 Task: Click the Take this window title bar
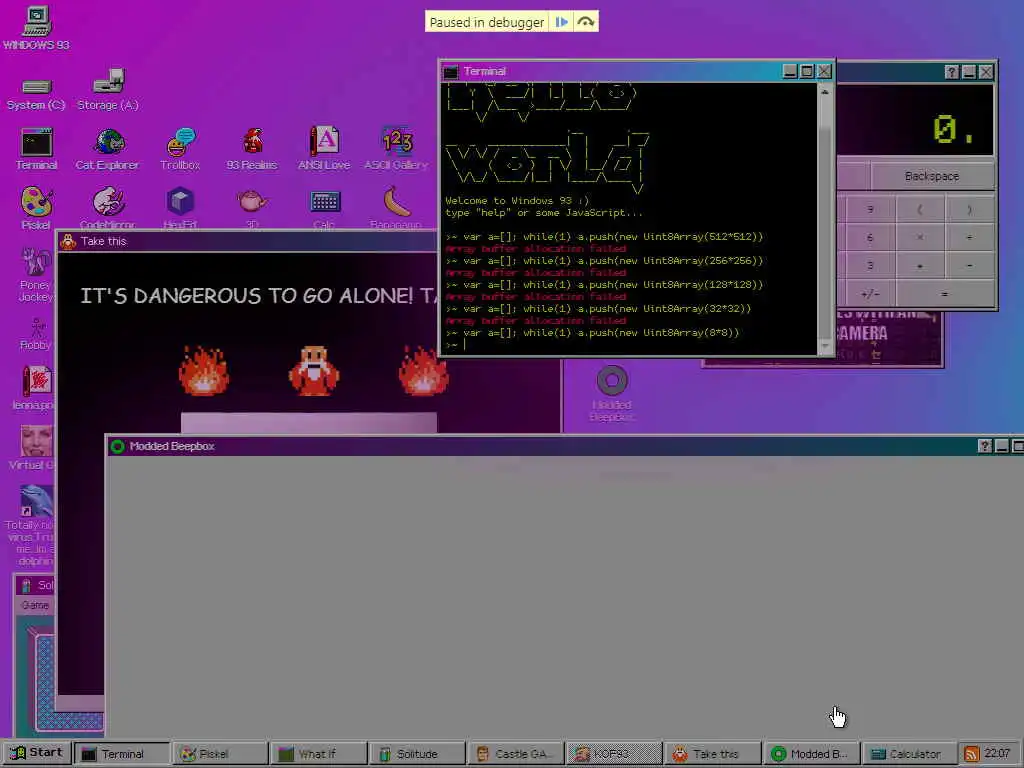248,241
